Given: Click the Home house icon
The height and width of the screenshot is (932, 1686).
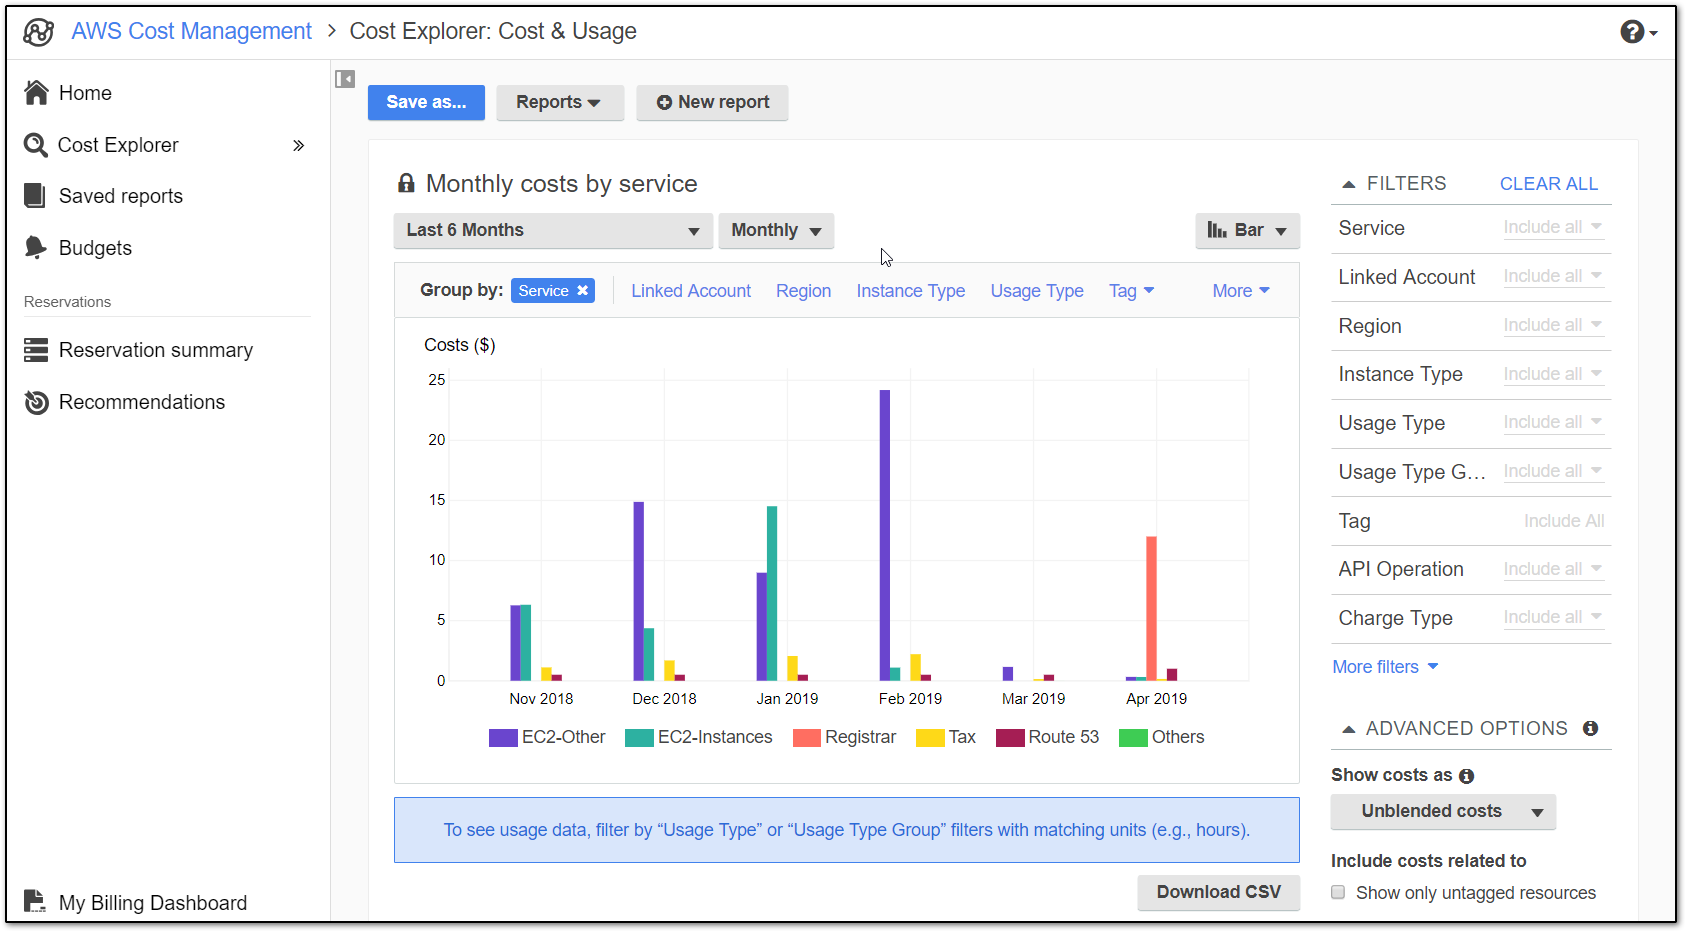Looking at the screenshot, I should click(x=36, y=92).
